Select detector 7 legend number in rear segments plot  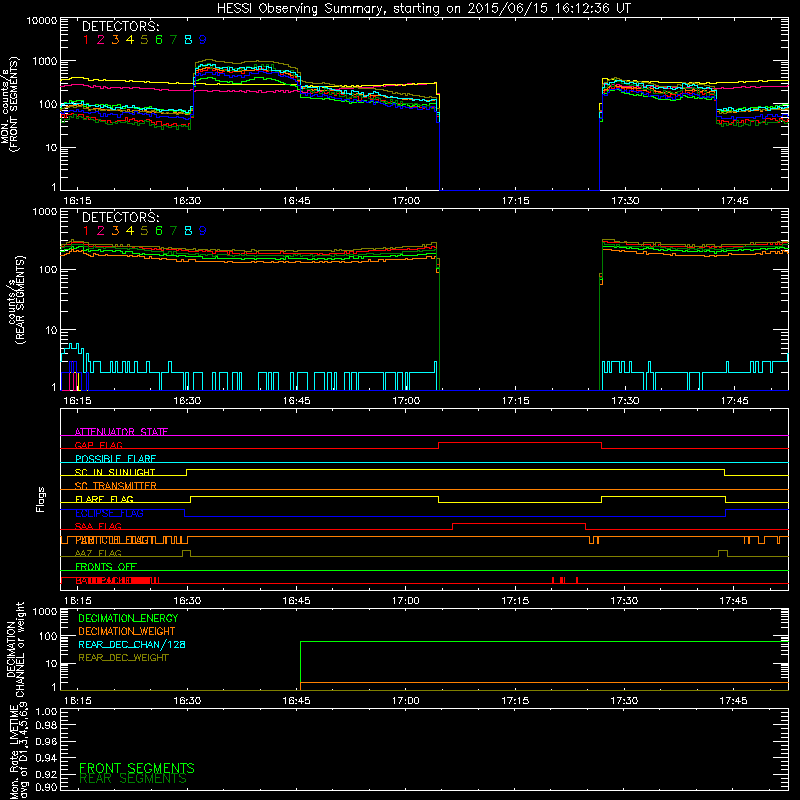[x=173, y=231]
